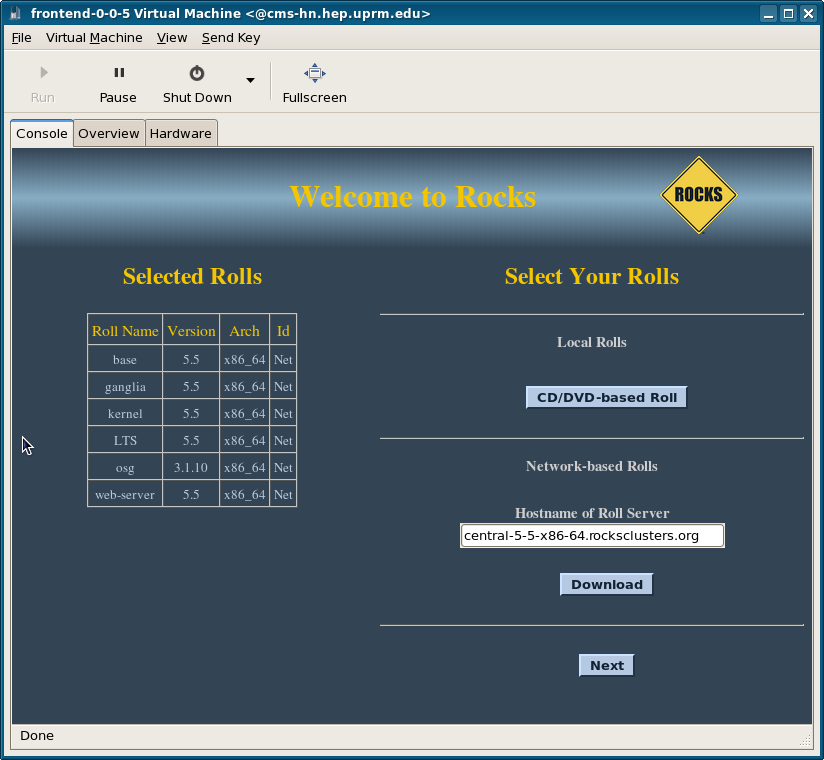Click the Hostname of Roll Server field
Image resolution: width=824 pixels, height=760 pixels.
(592, 536)
